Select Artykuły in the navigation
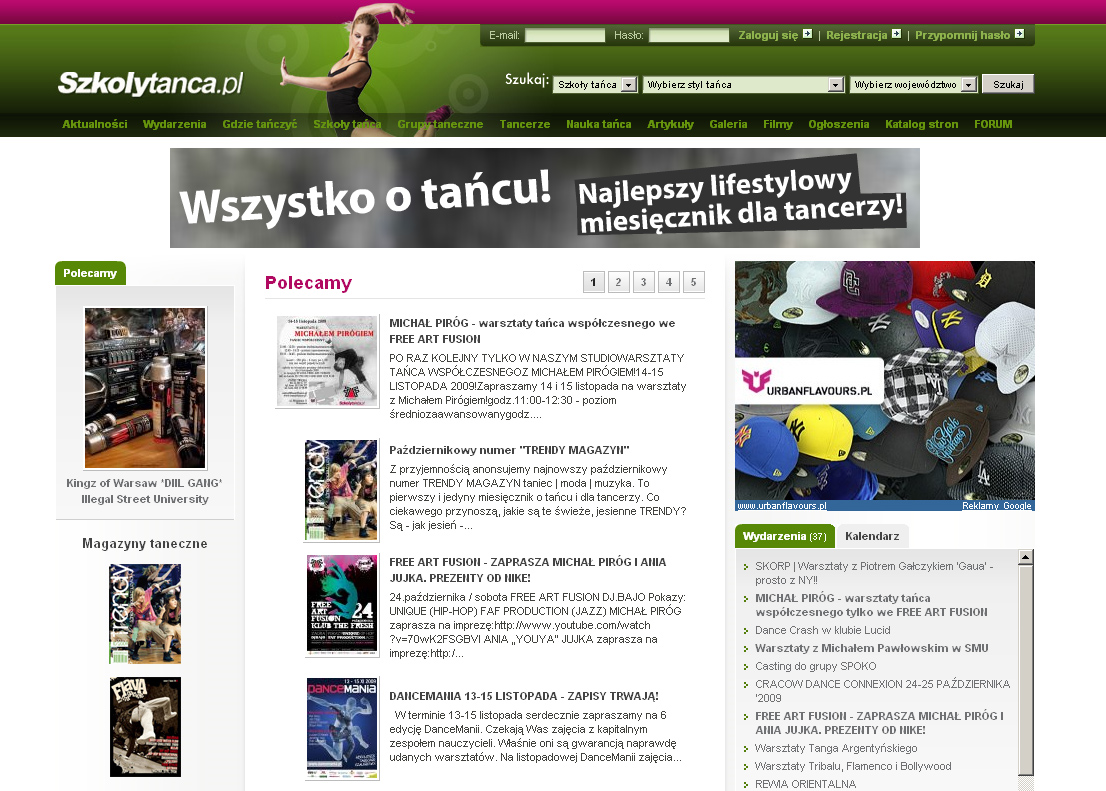The height and width of the screenshot is (791, 1106). coord(670,124)
